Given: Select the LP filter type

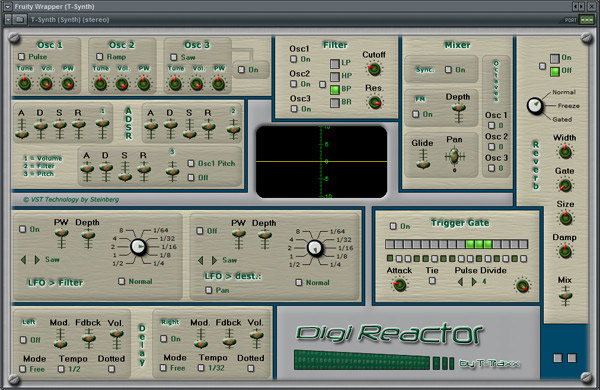Looking at the screenshot, I should click(335, 64).
